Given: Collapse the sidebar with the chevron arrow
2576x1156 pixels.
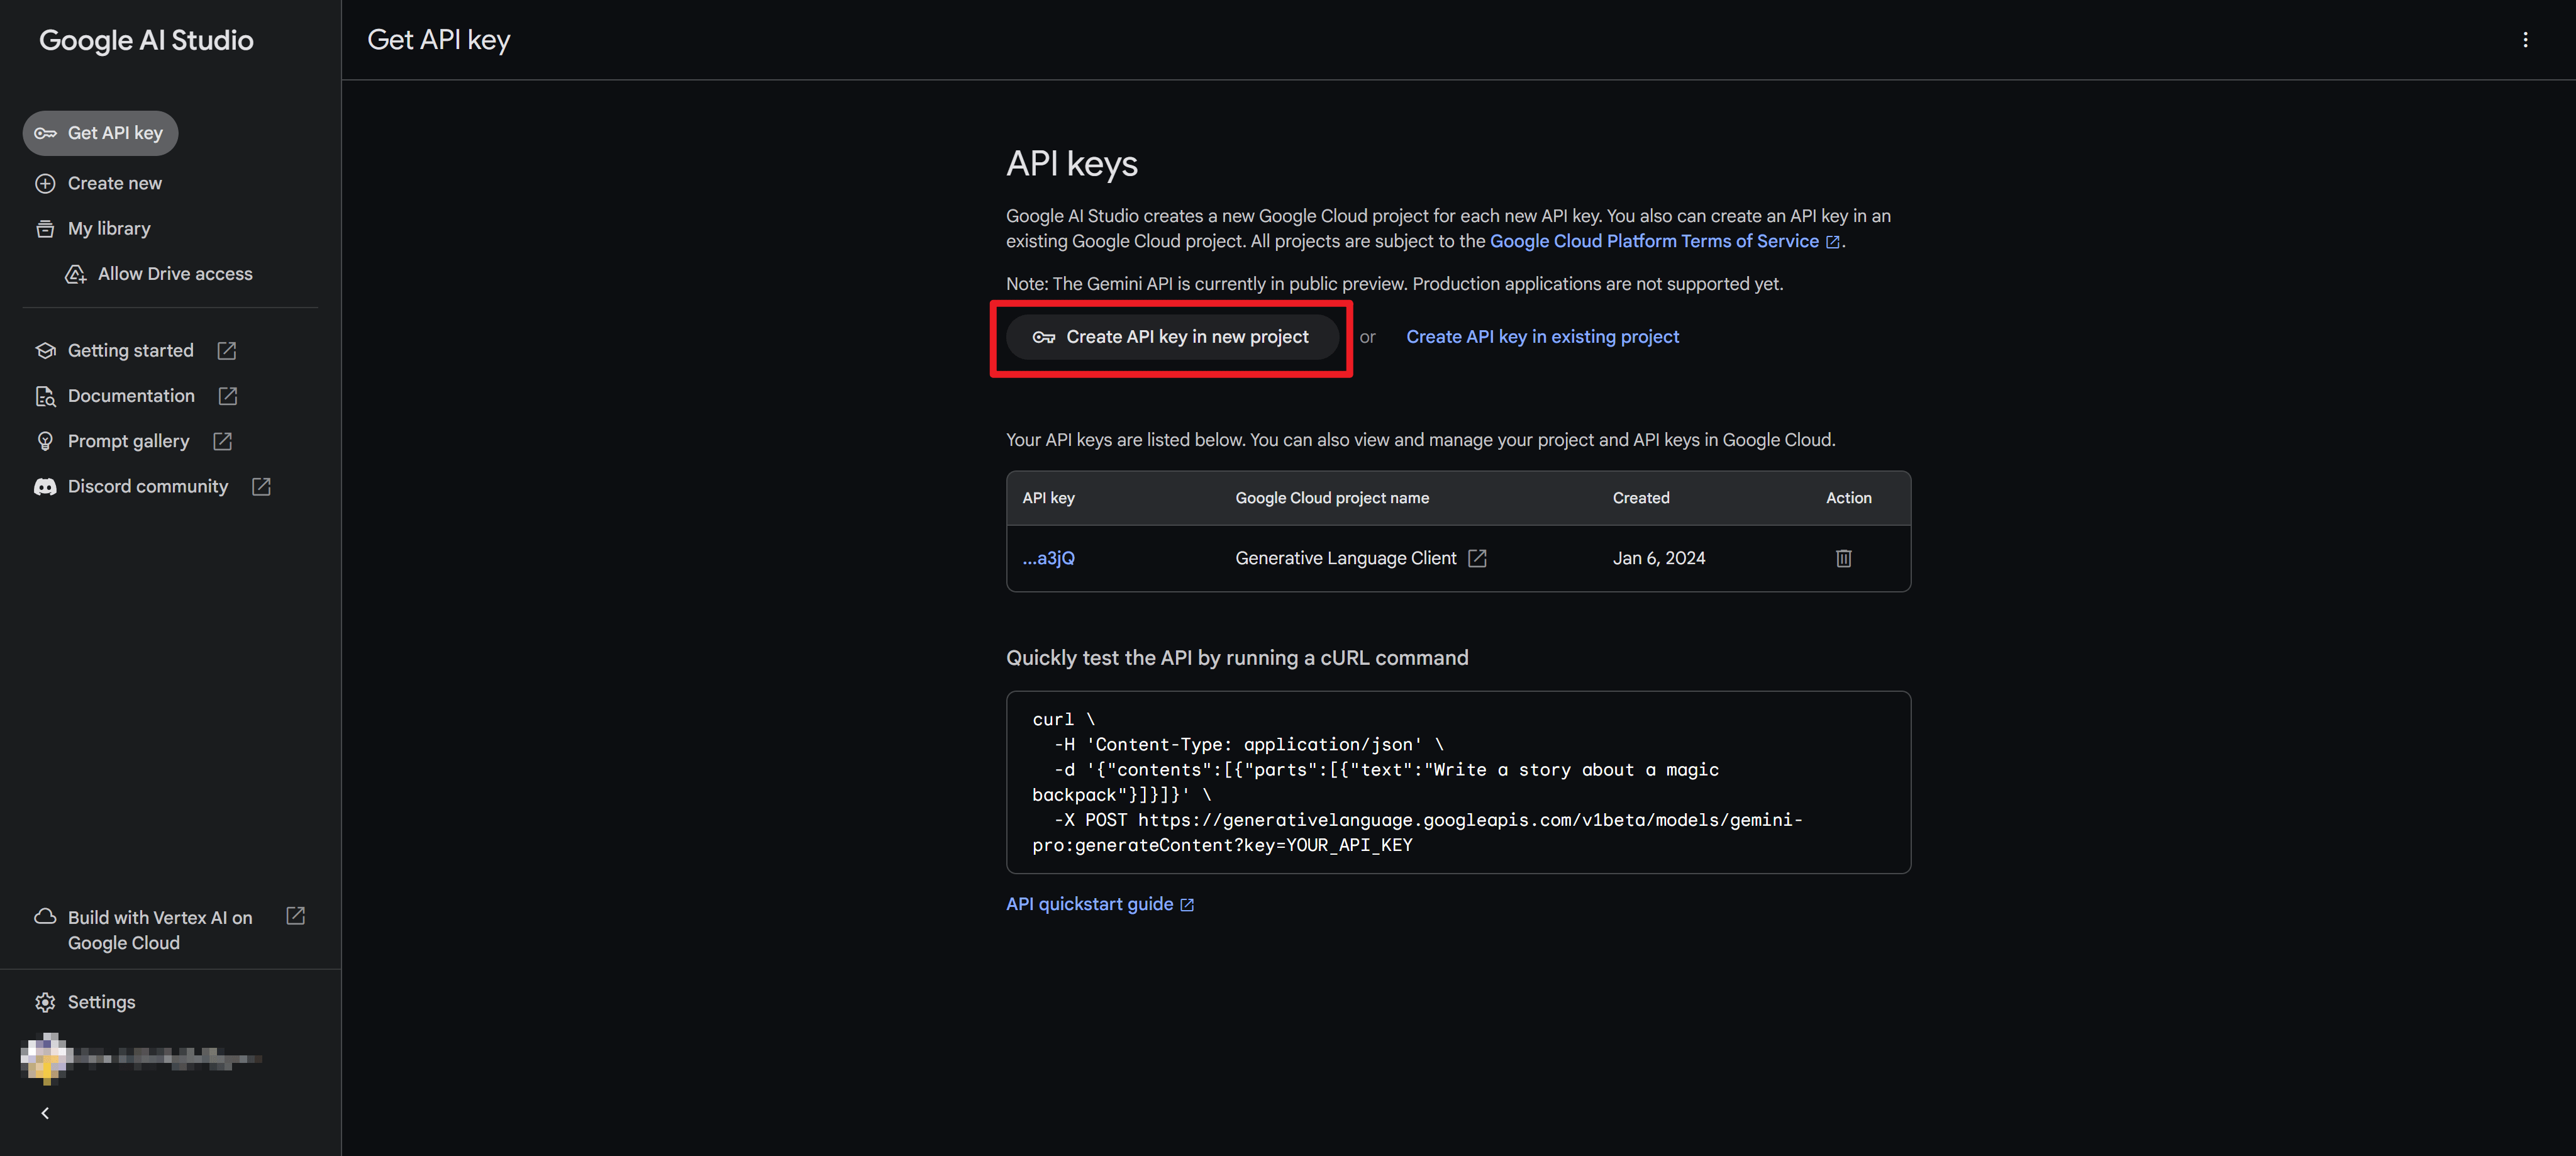Looking at the screenshot, I should pyautogui.click(x=45, y=1113).
